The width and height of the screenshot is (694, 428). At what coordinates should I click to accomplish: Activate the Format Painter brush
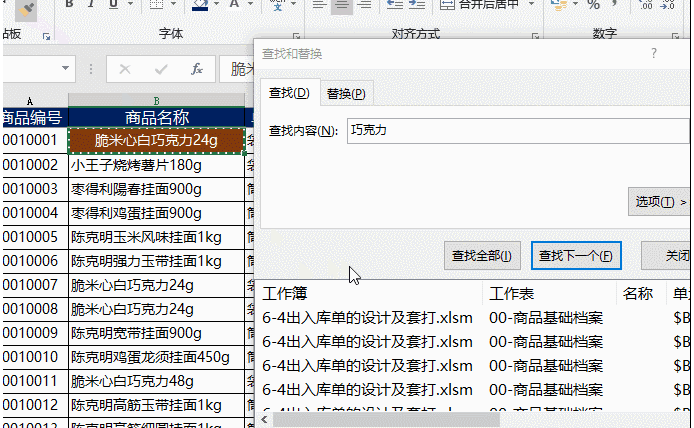tap(26, 9)
